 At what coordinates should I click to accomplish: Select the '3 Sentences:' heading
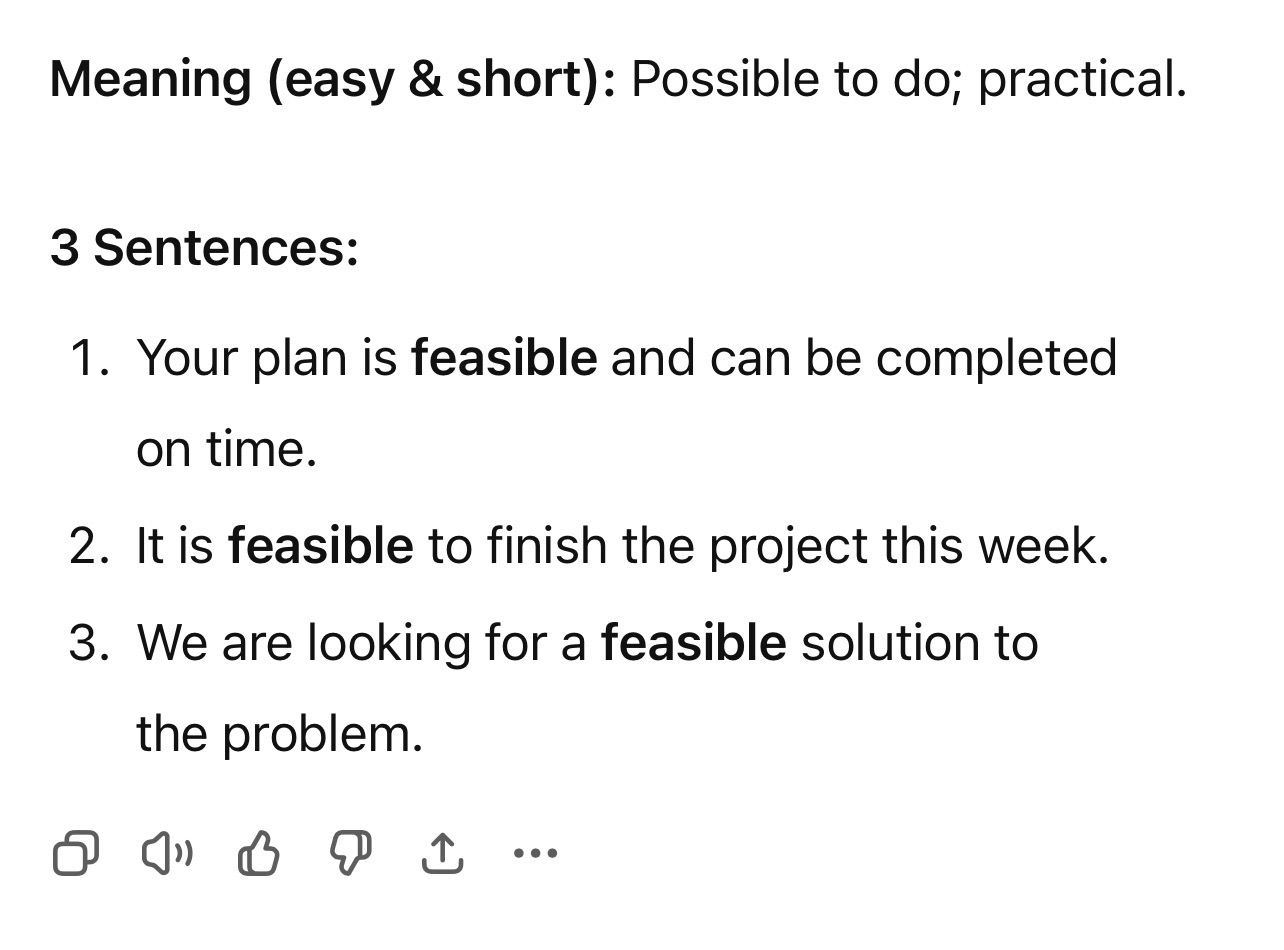[x=204, y=247]
